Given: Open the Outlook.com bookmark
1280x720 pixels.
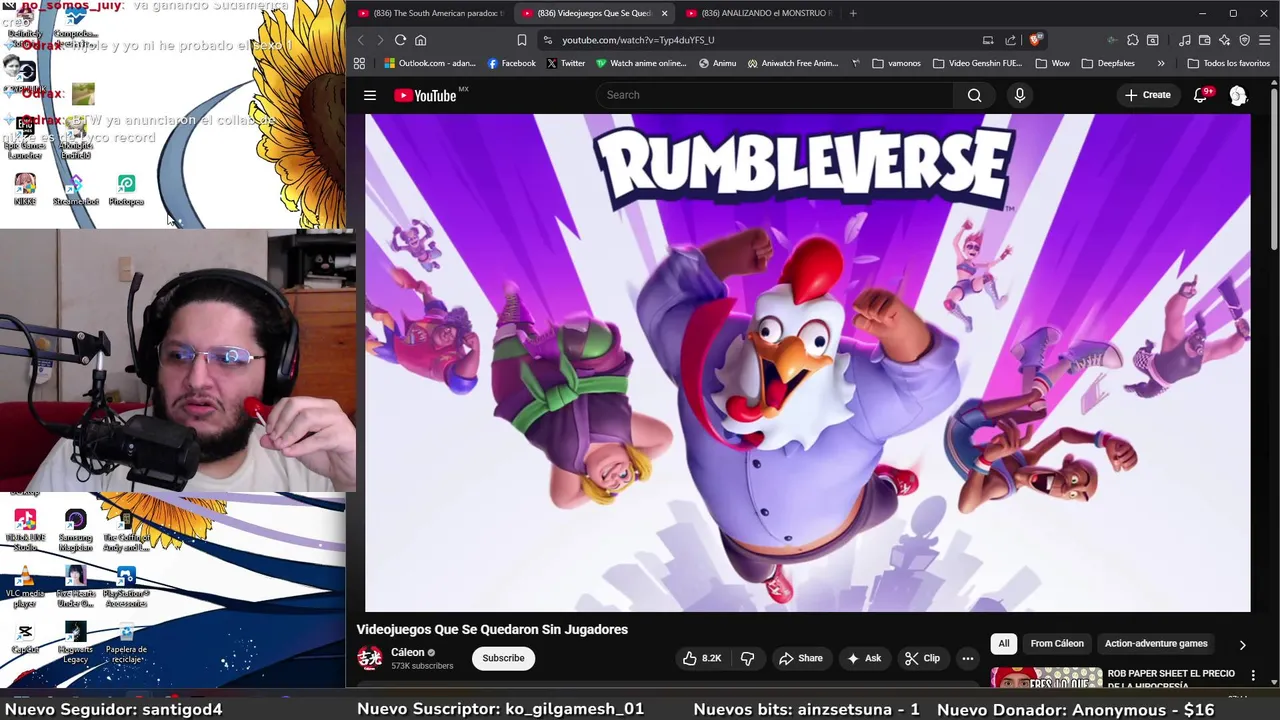Looking at the screenshot, I should pos(430,63).
